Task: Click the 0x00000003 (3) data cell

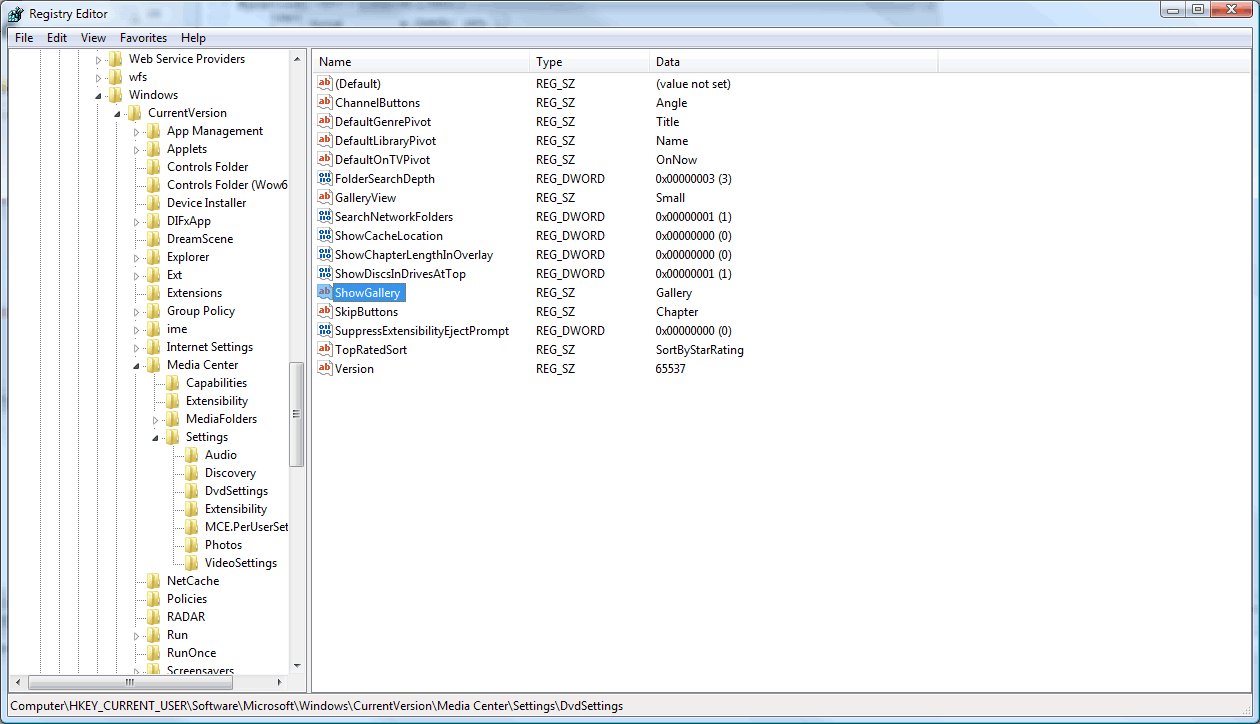Action: click(x=694, y=179)
